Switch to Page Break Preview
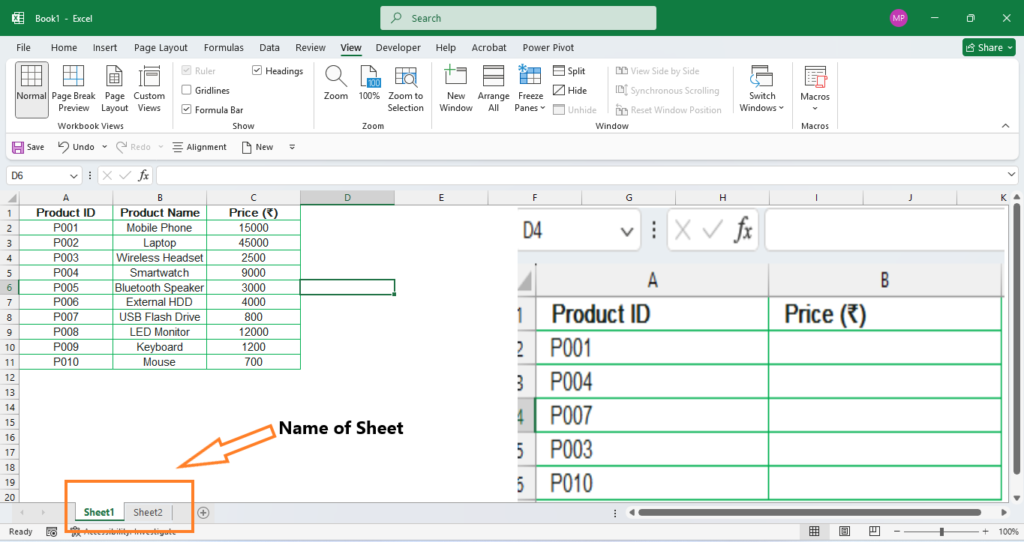The image size is (1024, 542). (x=73, y=89)
